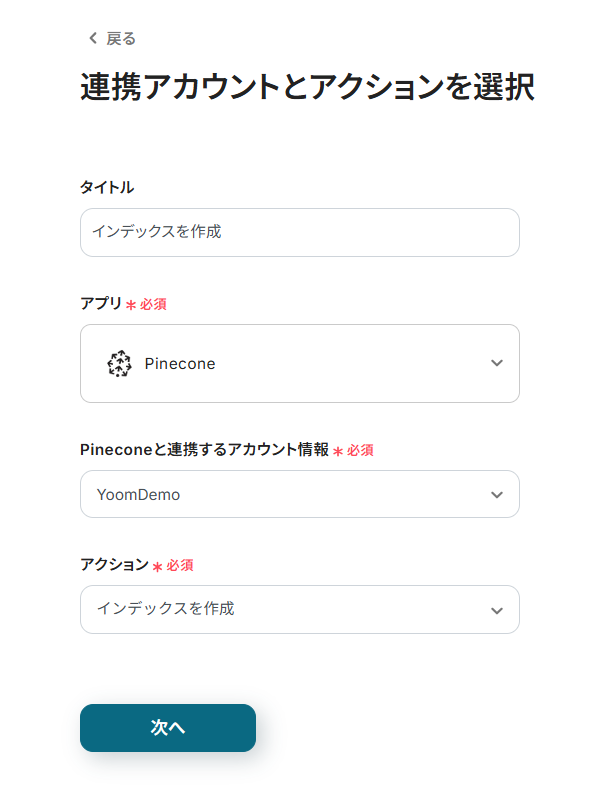Screen dimensions: 605x792
Task: Click the Pinecone app name text
Action: coord(180,364)
